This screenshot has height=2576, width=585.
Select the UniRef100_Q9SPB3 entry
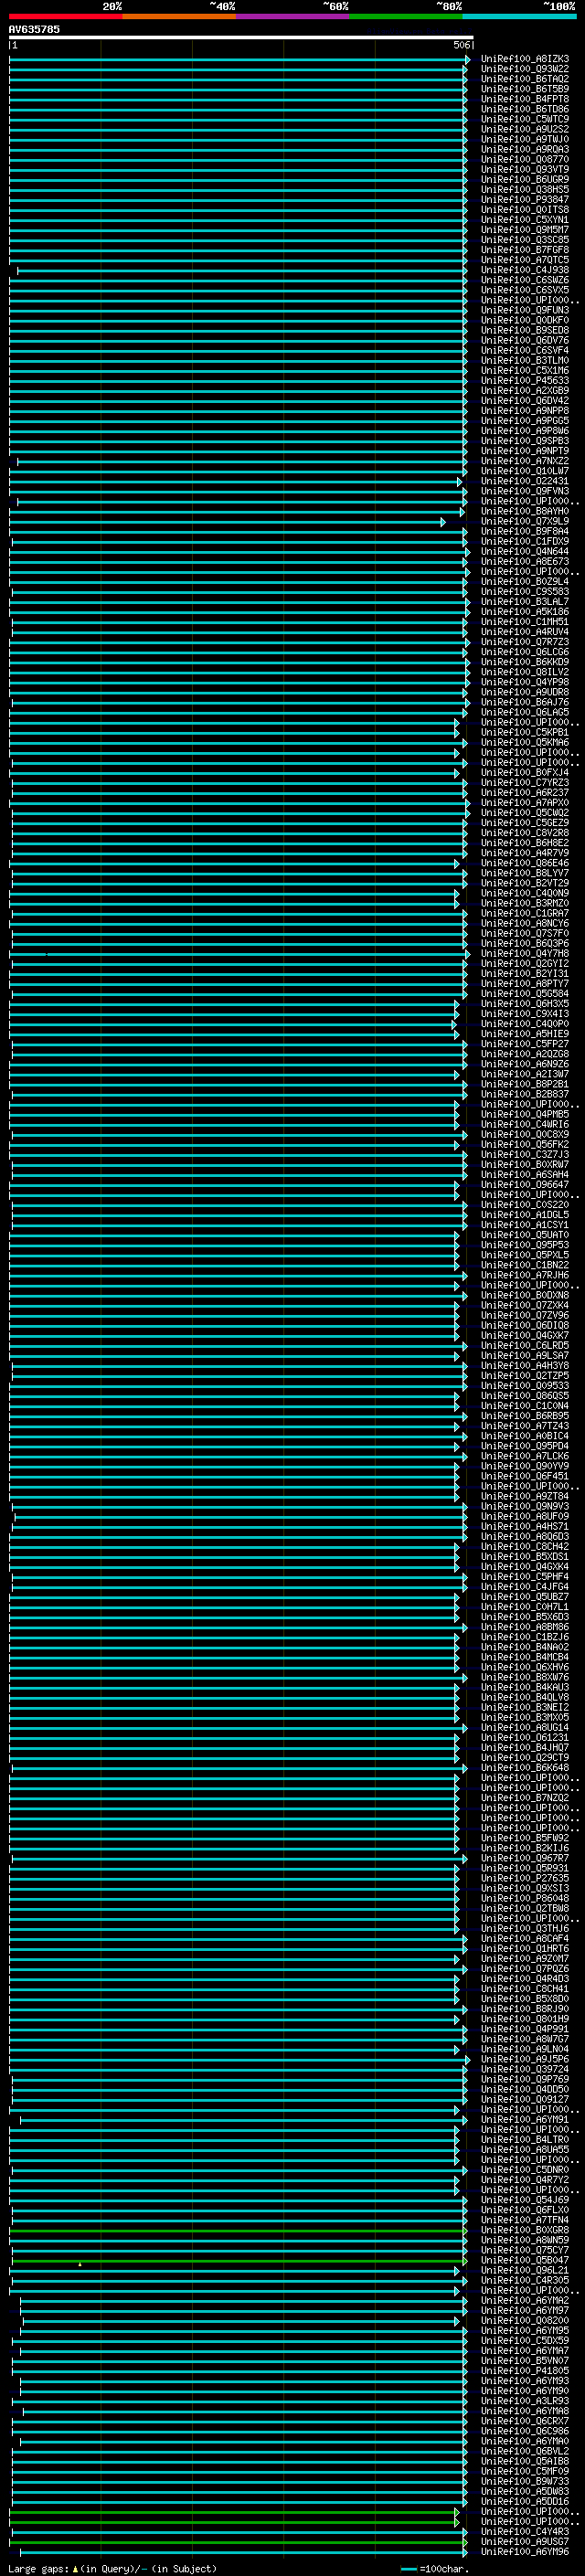pyautogui.click(x=525, y=441)
